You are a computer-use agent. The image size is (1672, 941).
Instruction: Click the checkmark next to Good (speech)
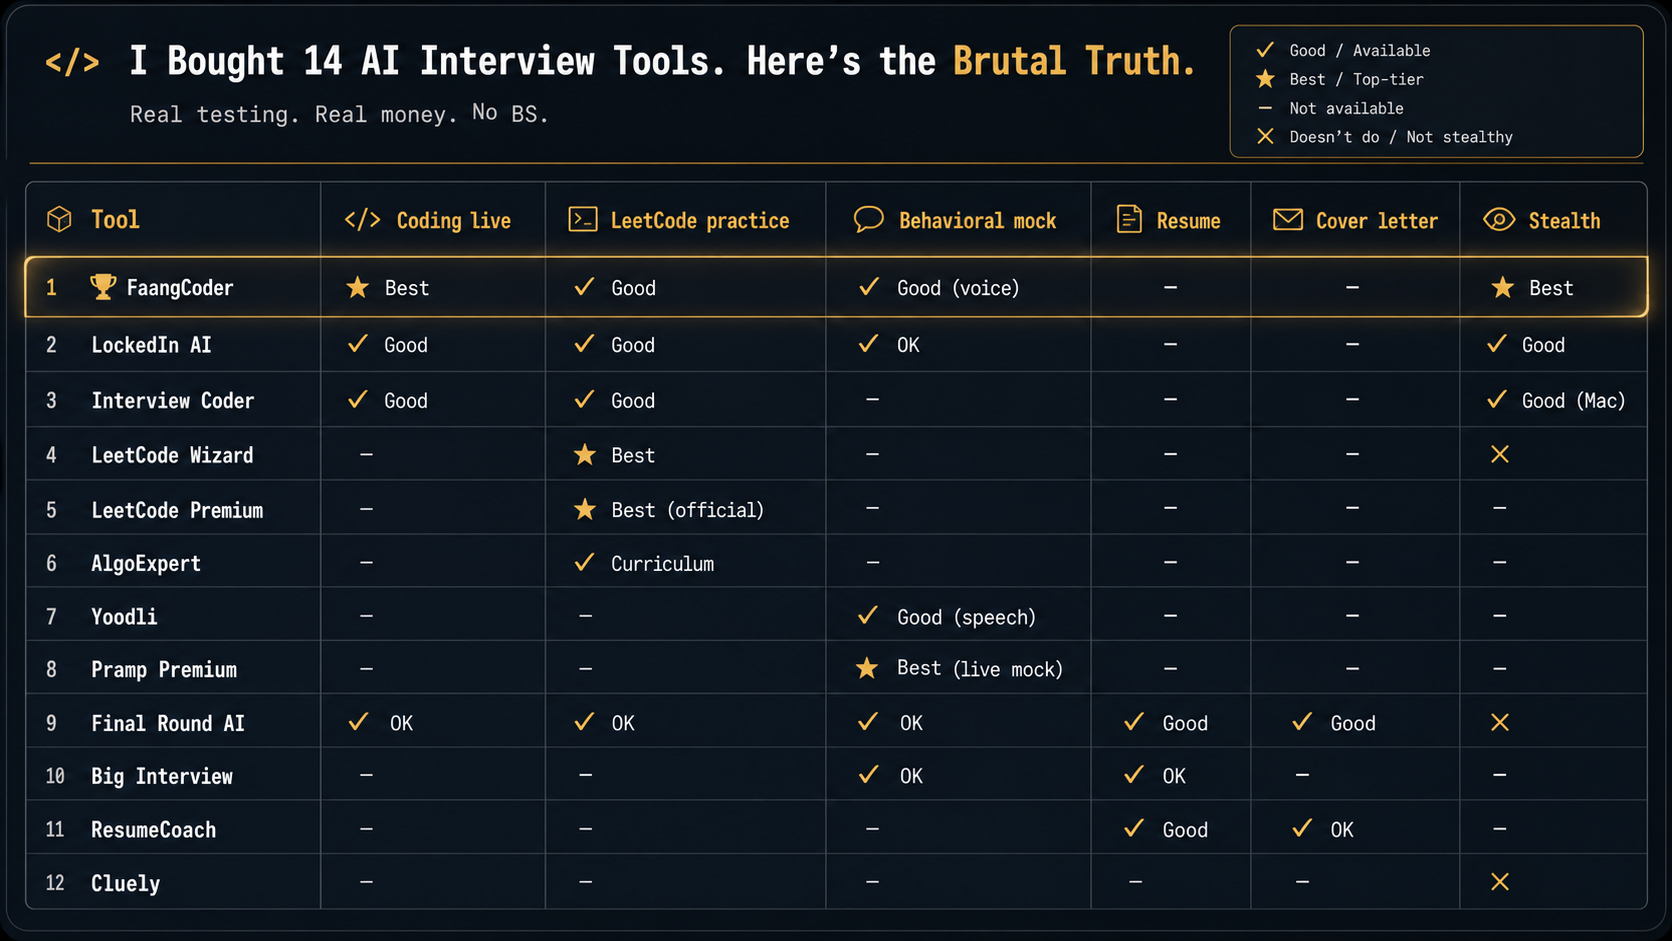(x=868, y=615)
